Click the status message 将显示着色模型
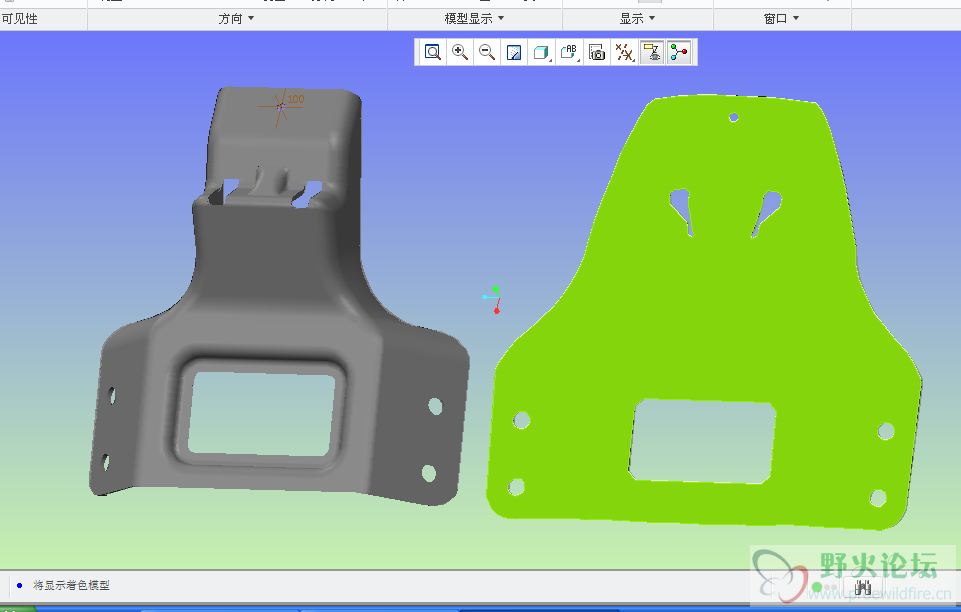961x612 pixels. (x=71, y=586)
